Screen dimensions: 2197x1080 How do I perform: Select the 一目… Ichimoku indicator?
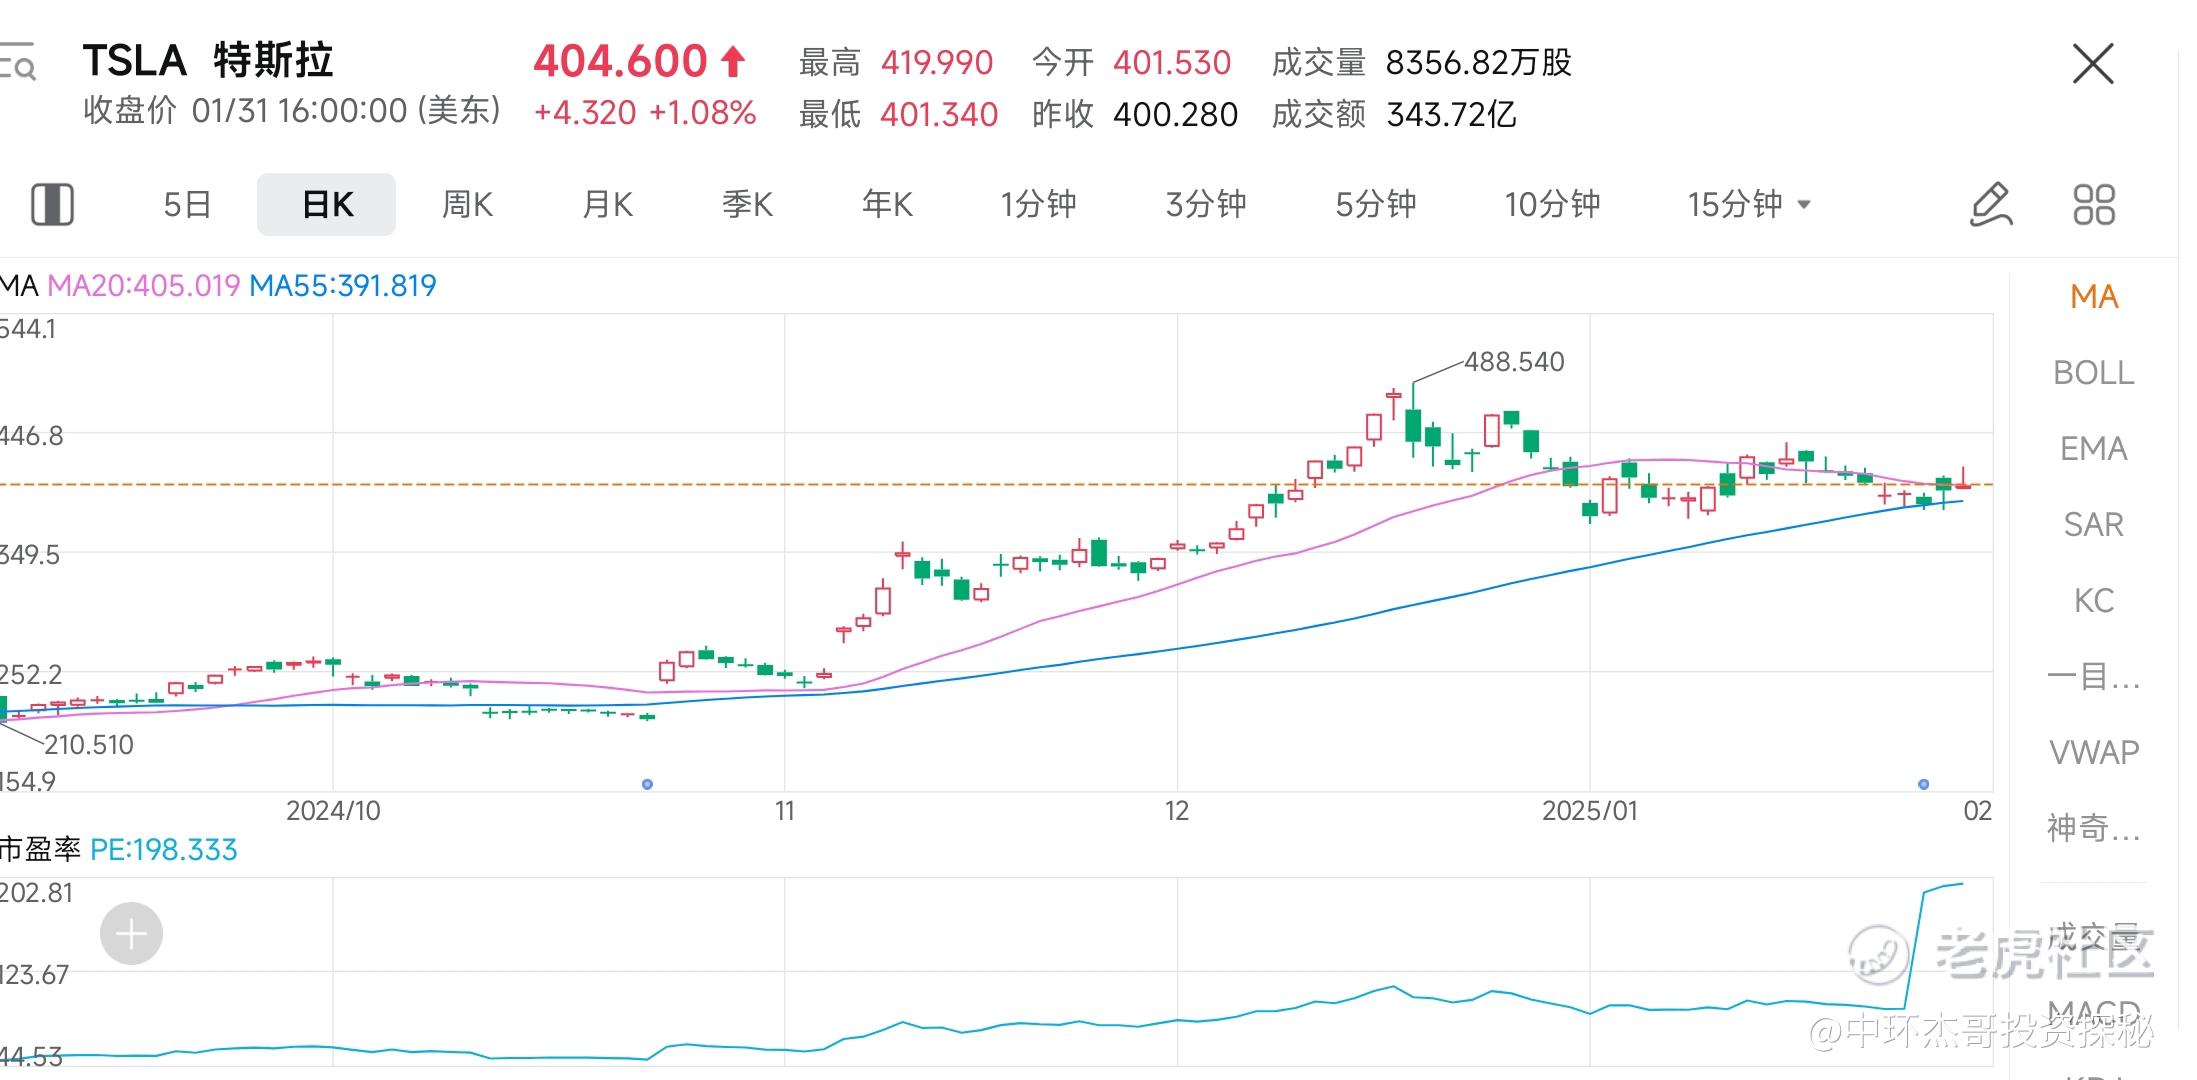2094,677
